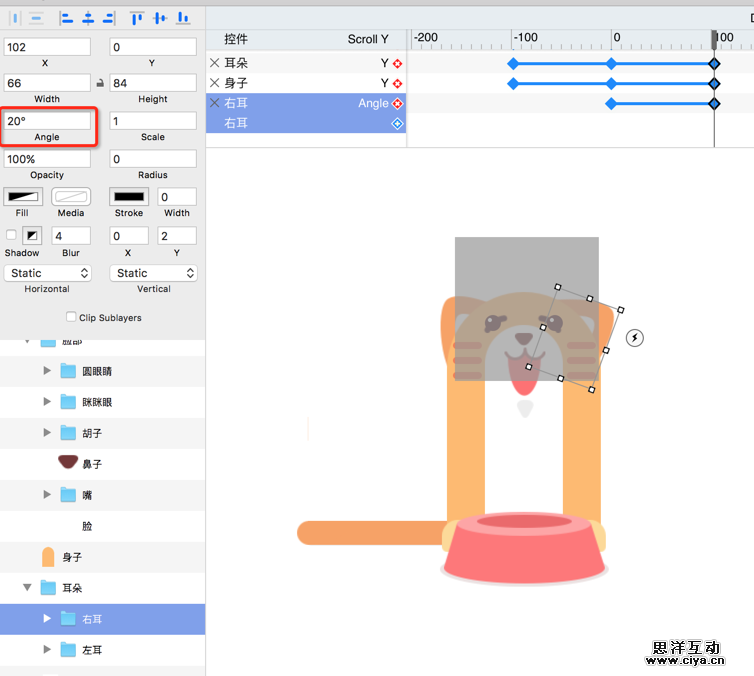Image resolution: width=754 pixels, height=676 pixels.
Task: Align layers to right edge
Action: click(x=109, y=19)
